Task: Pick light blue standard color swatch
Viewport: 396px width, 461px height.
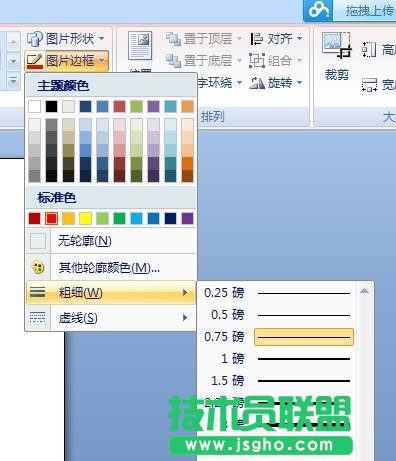Action: click(x=136, y=218)
